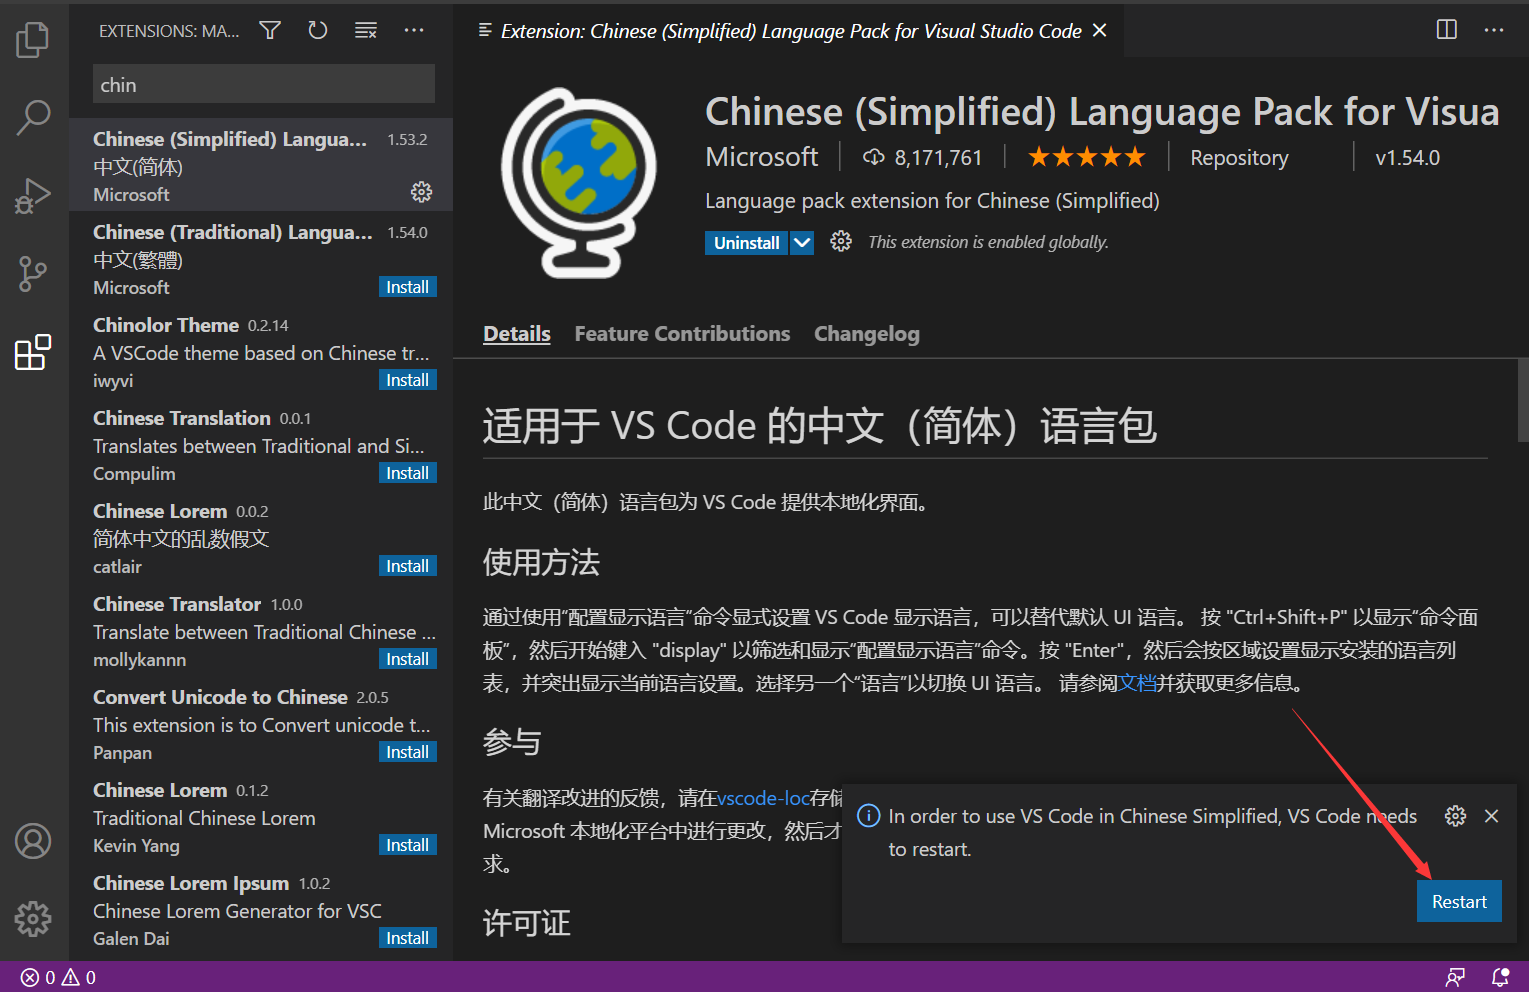1529x992 pixels.
Task: Switch to the Changelog tab
Action: [867, 334]
